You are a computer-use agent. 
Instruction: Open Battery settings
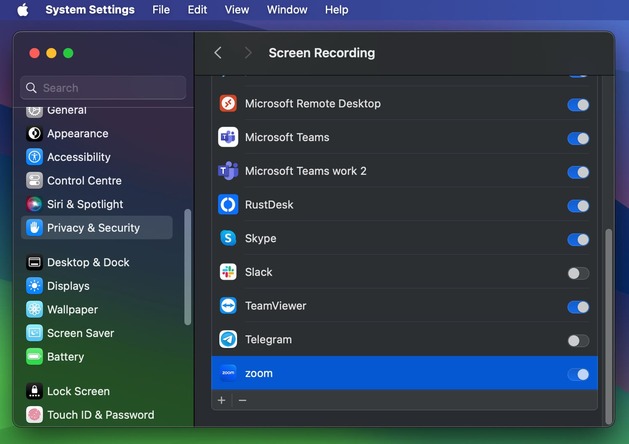click(97, 357)
